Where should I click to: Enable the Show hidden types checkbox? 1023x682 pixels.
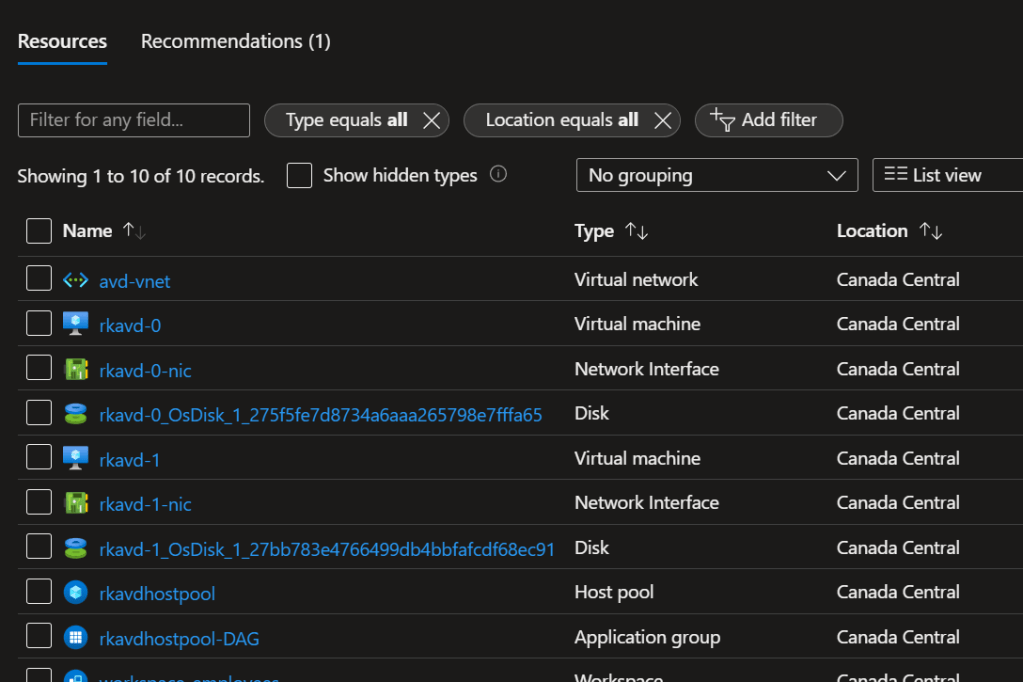pos(299,176)
